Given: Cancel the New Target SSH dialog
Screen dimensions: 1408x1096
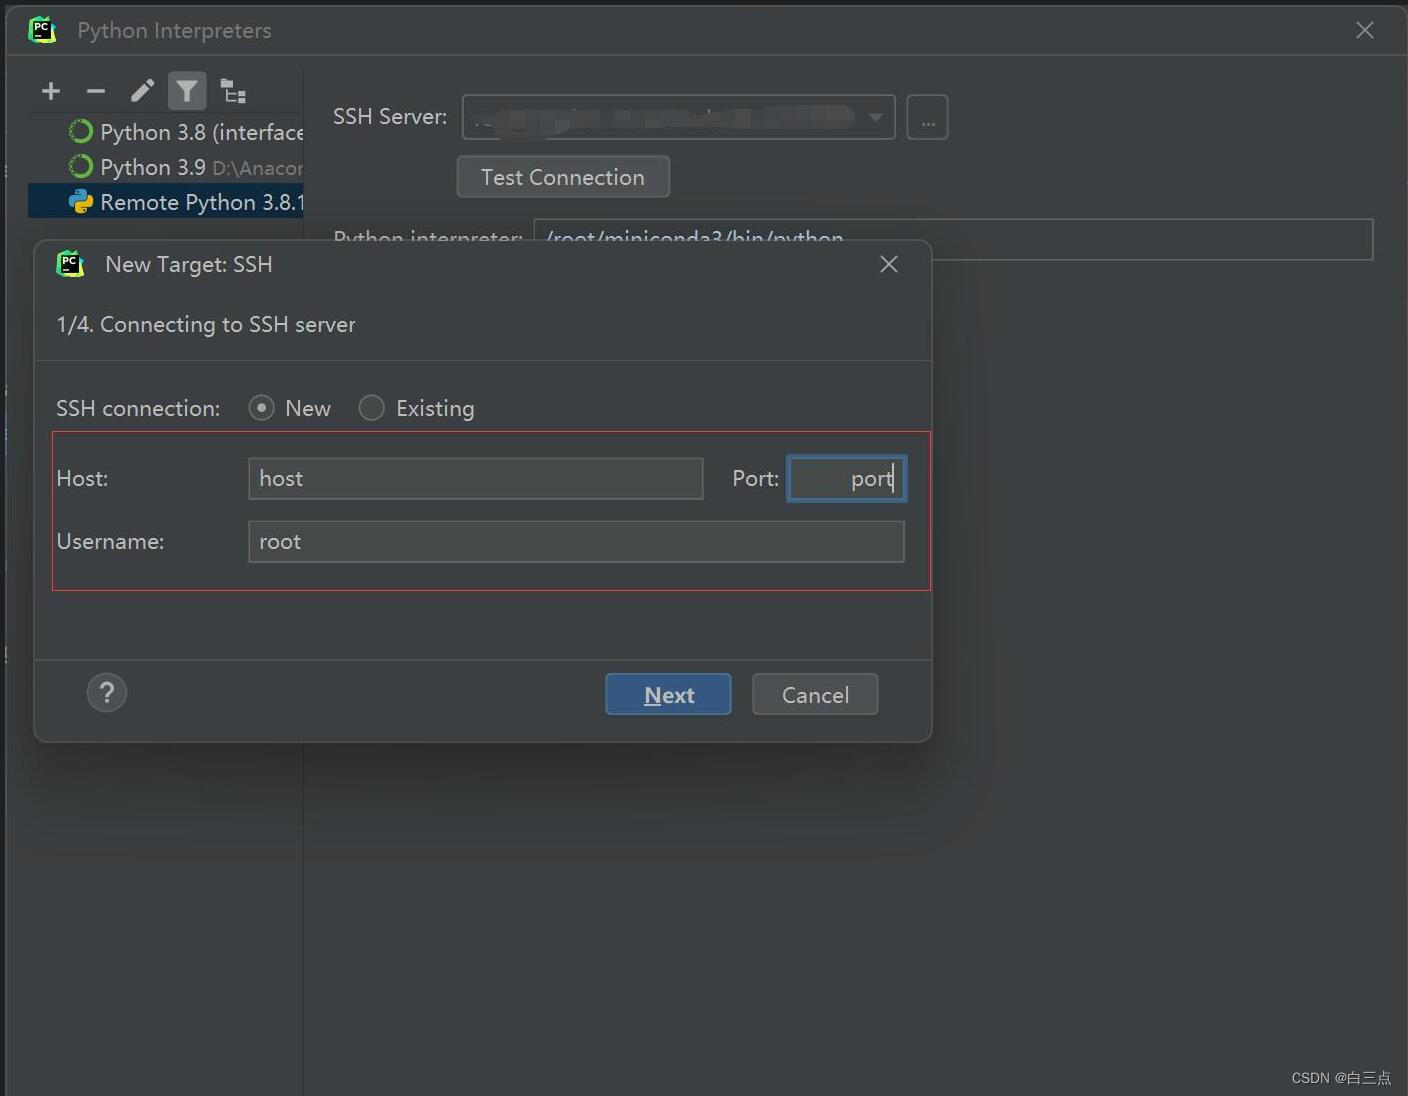Looking at the screenshot, I should (x=815, y=694).
